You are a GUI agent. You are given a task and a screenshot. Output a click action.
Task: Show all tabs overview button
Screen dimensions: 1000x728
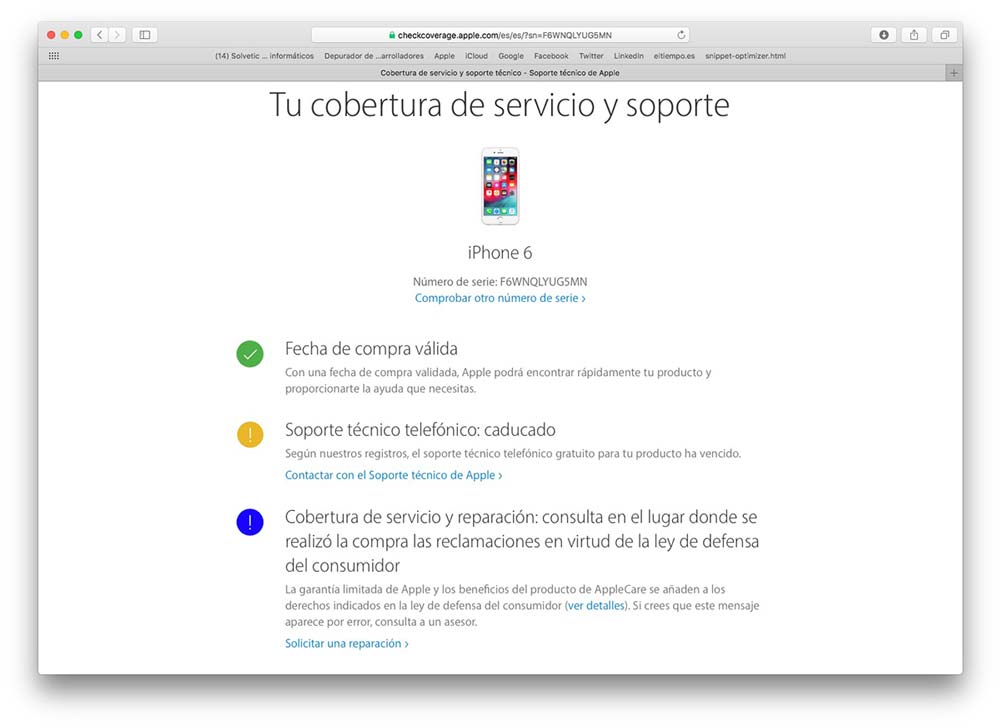pyautogui.click(x=945, y=35)
